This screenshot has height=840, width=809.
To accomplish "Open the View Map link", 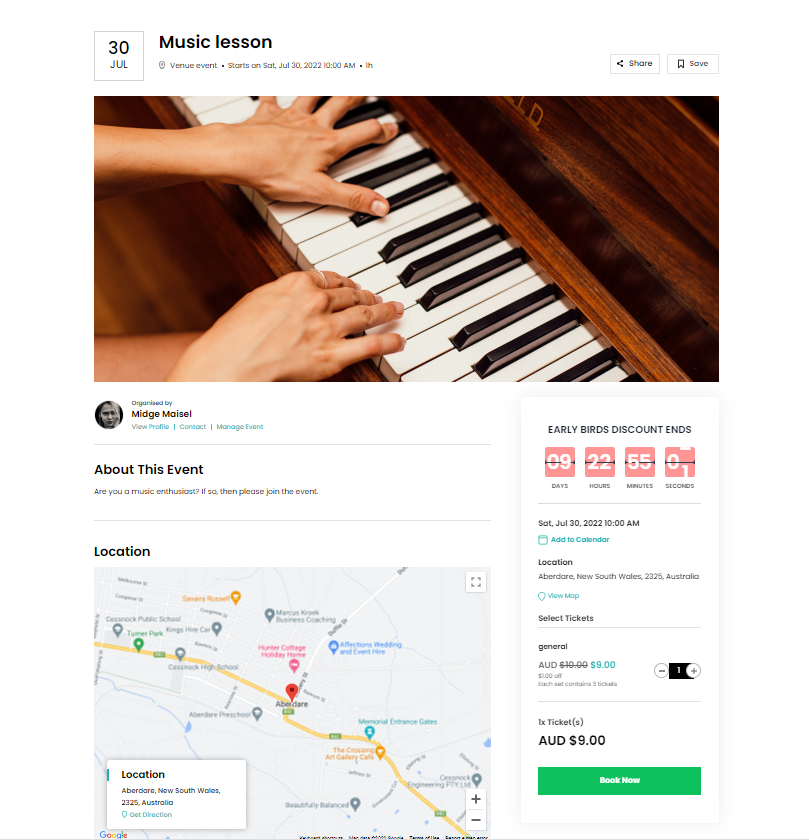I will 559,596.
